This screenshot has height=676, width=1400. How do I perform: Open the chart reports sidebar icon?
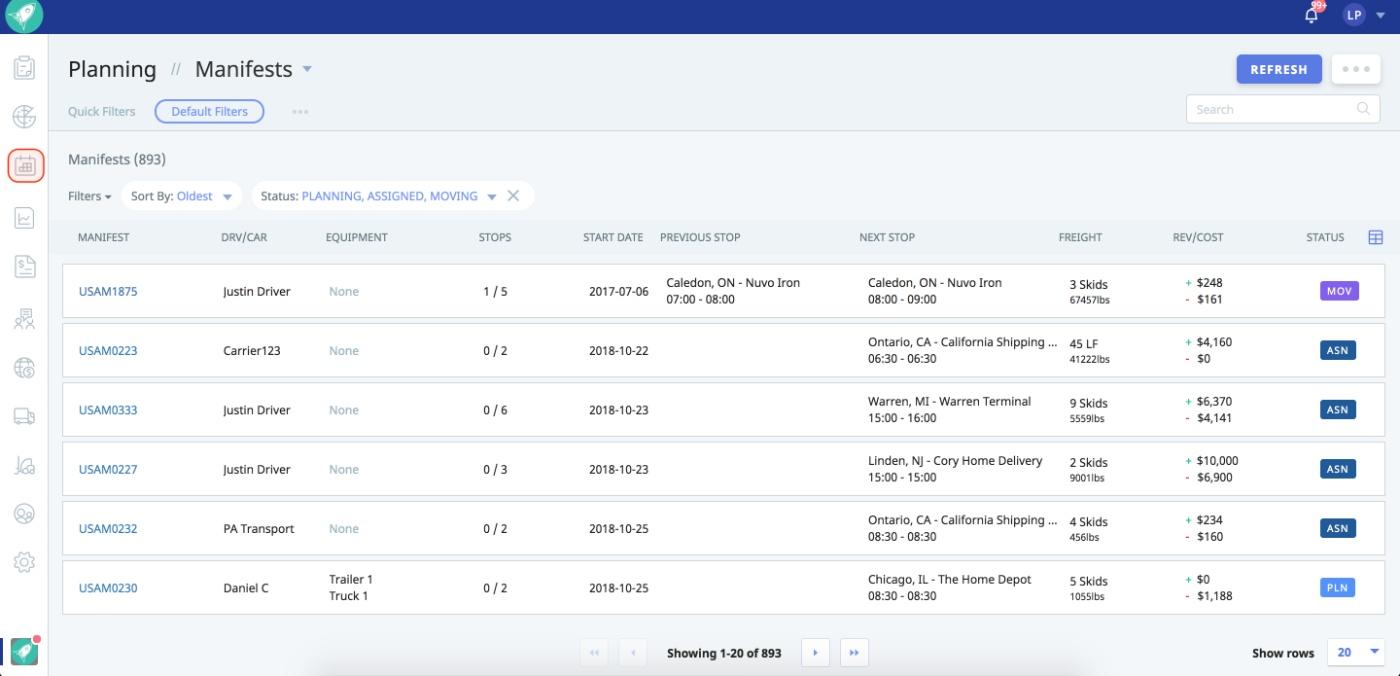24,217
